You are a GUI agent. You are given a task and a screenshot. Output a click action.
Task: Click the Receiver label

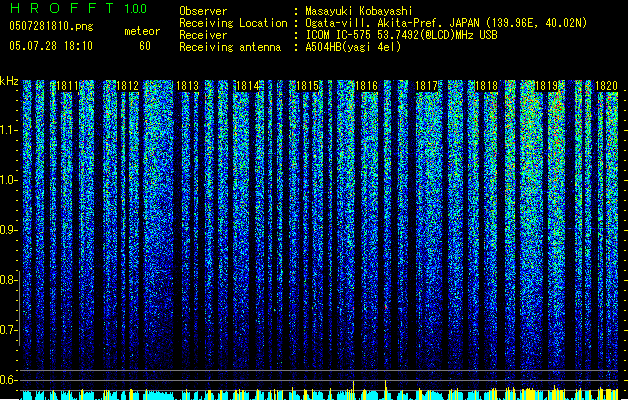203,35
